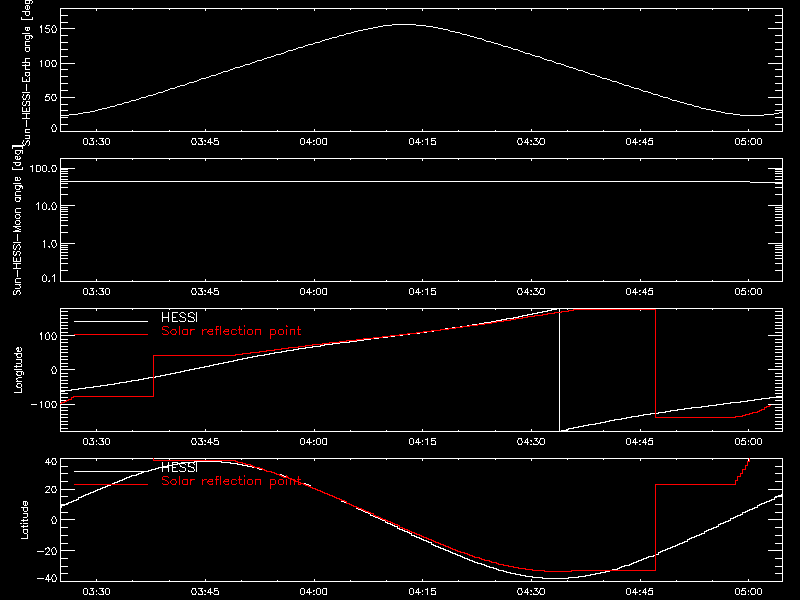Click '04:45' under the Longitude plot
The height and width of the screenshot is (600, 800).
click(640, 442)
